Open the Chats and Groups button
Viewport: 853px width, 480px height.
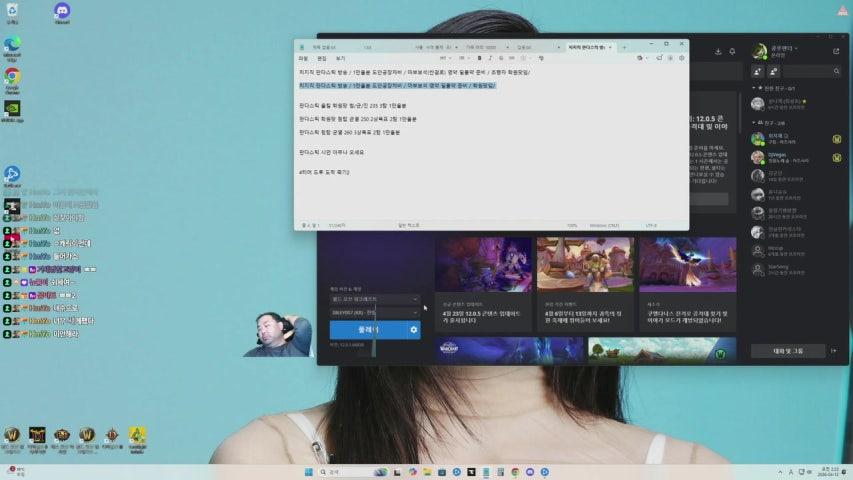coord(788,351)
